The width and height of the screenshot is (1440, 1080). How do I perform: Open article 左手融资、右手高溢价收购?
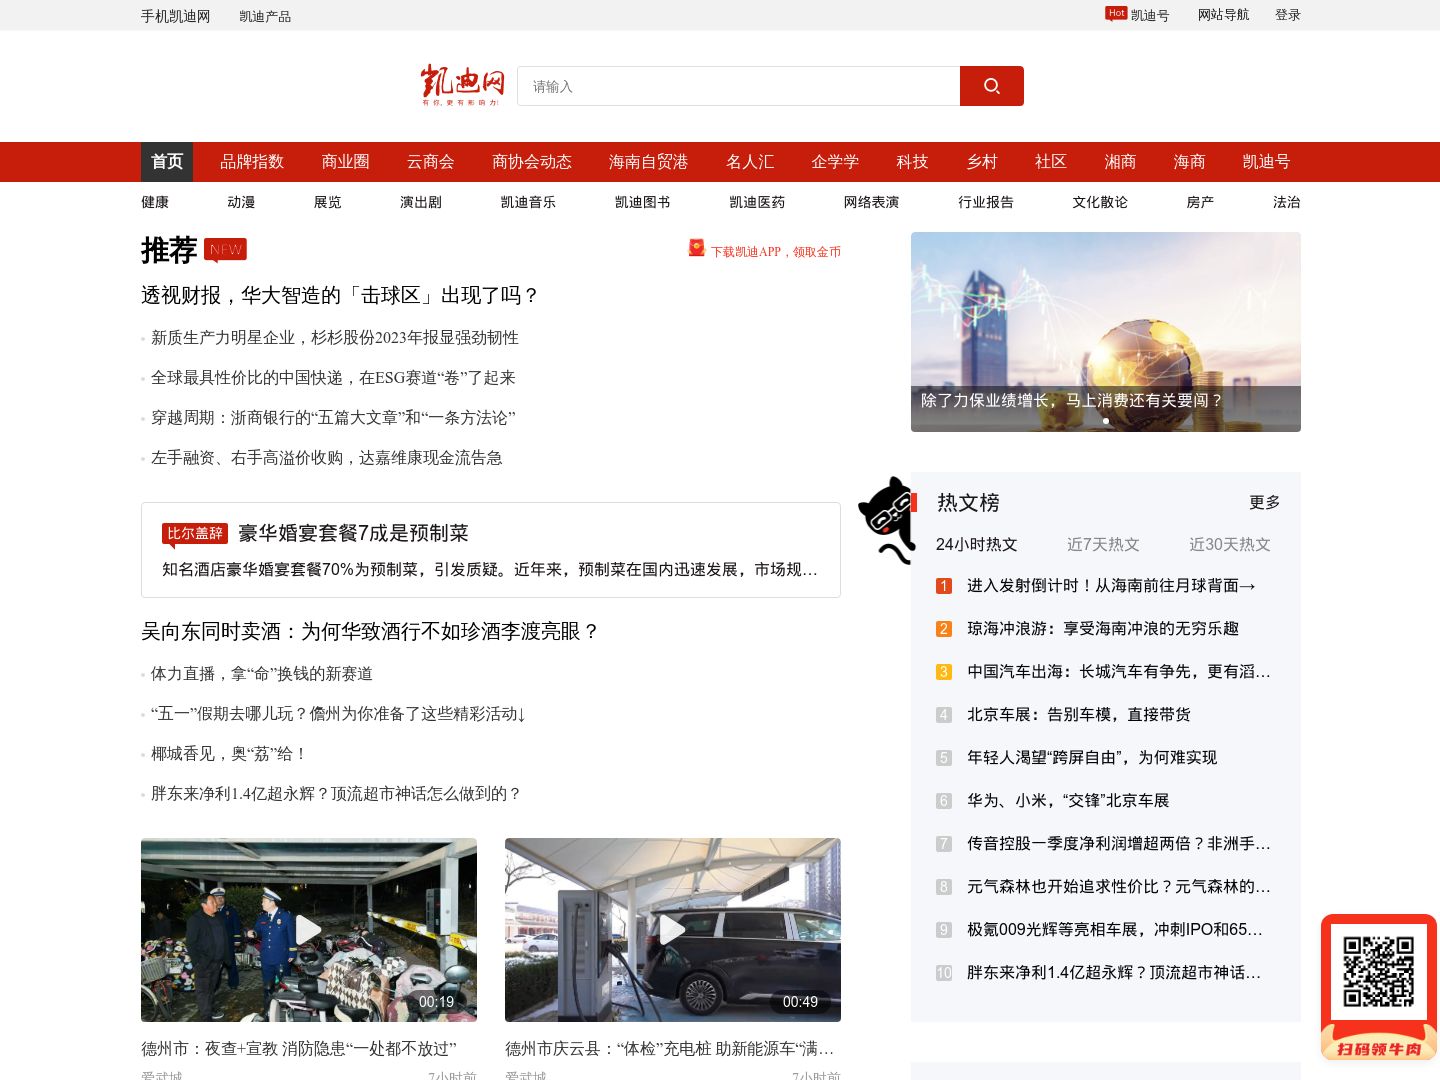[x=327, y=458]
